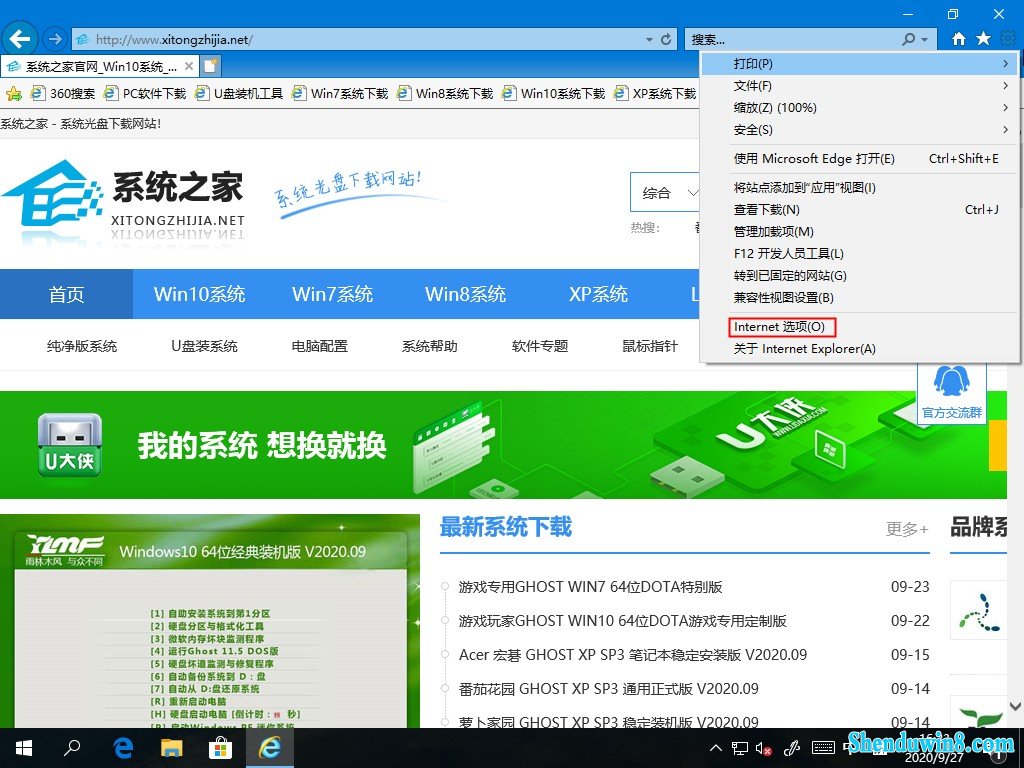The height and width of the screenshot is (768, 1024).
Task: Click the search magnifier icon in search box
Action: point(908,39)
